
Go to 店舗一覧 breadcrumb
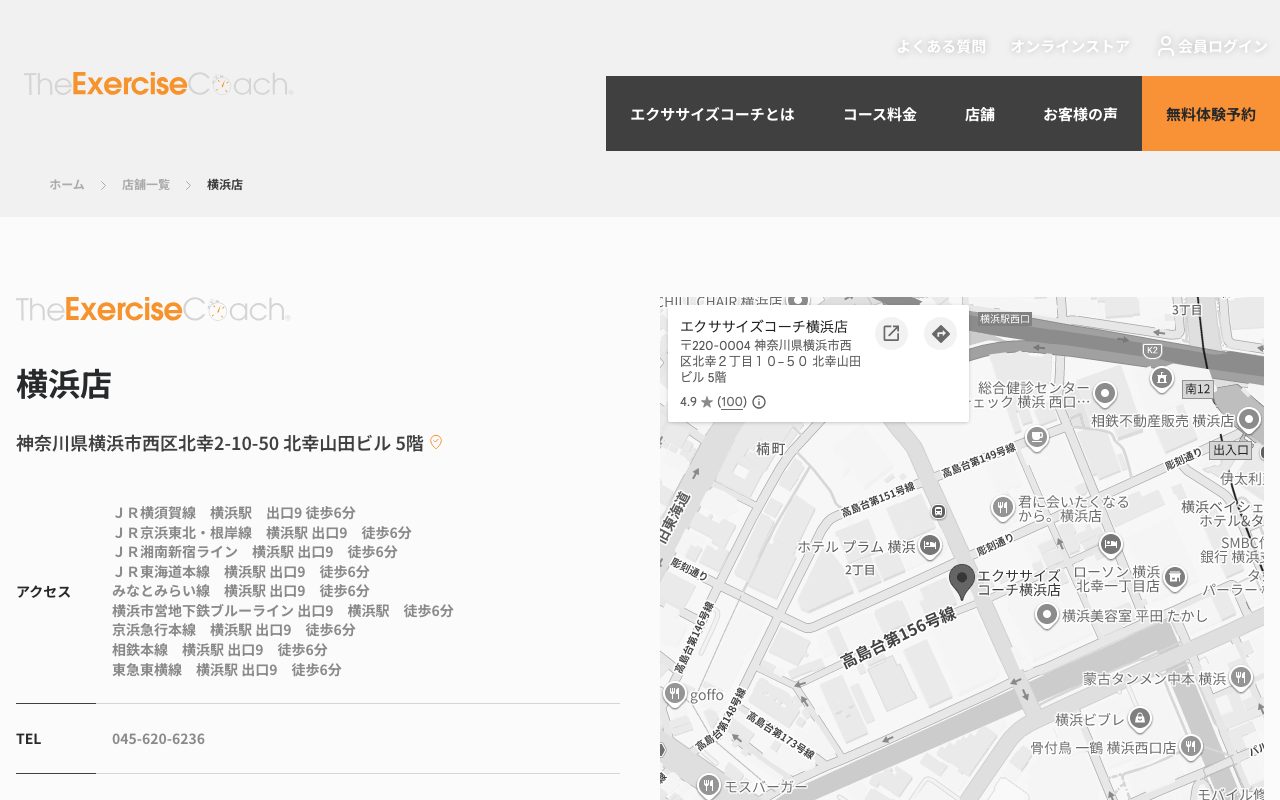(x=146, y=185)
